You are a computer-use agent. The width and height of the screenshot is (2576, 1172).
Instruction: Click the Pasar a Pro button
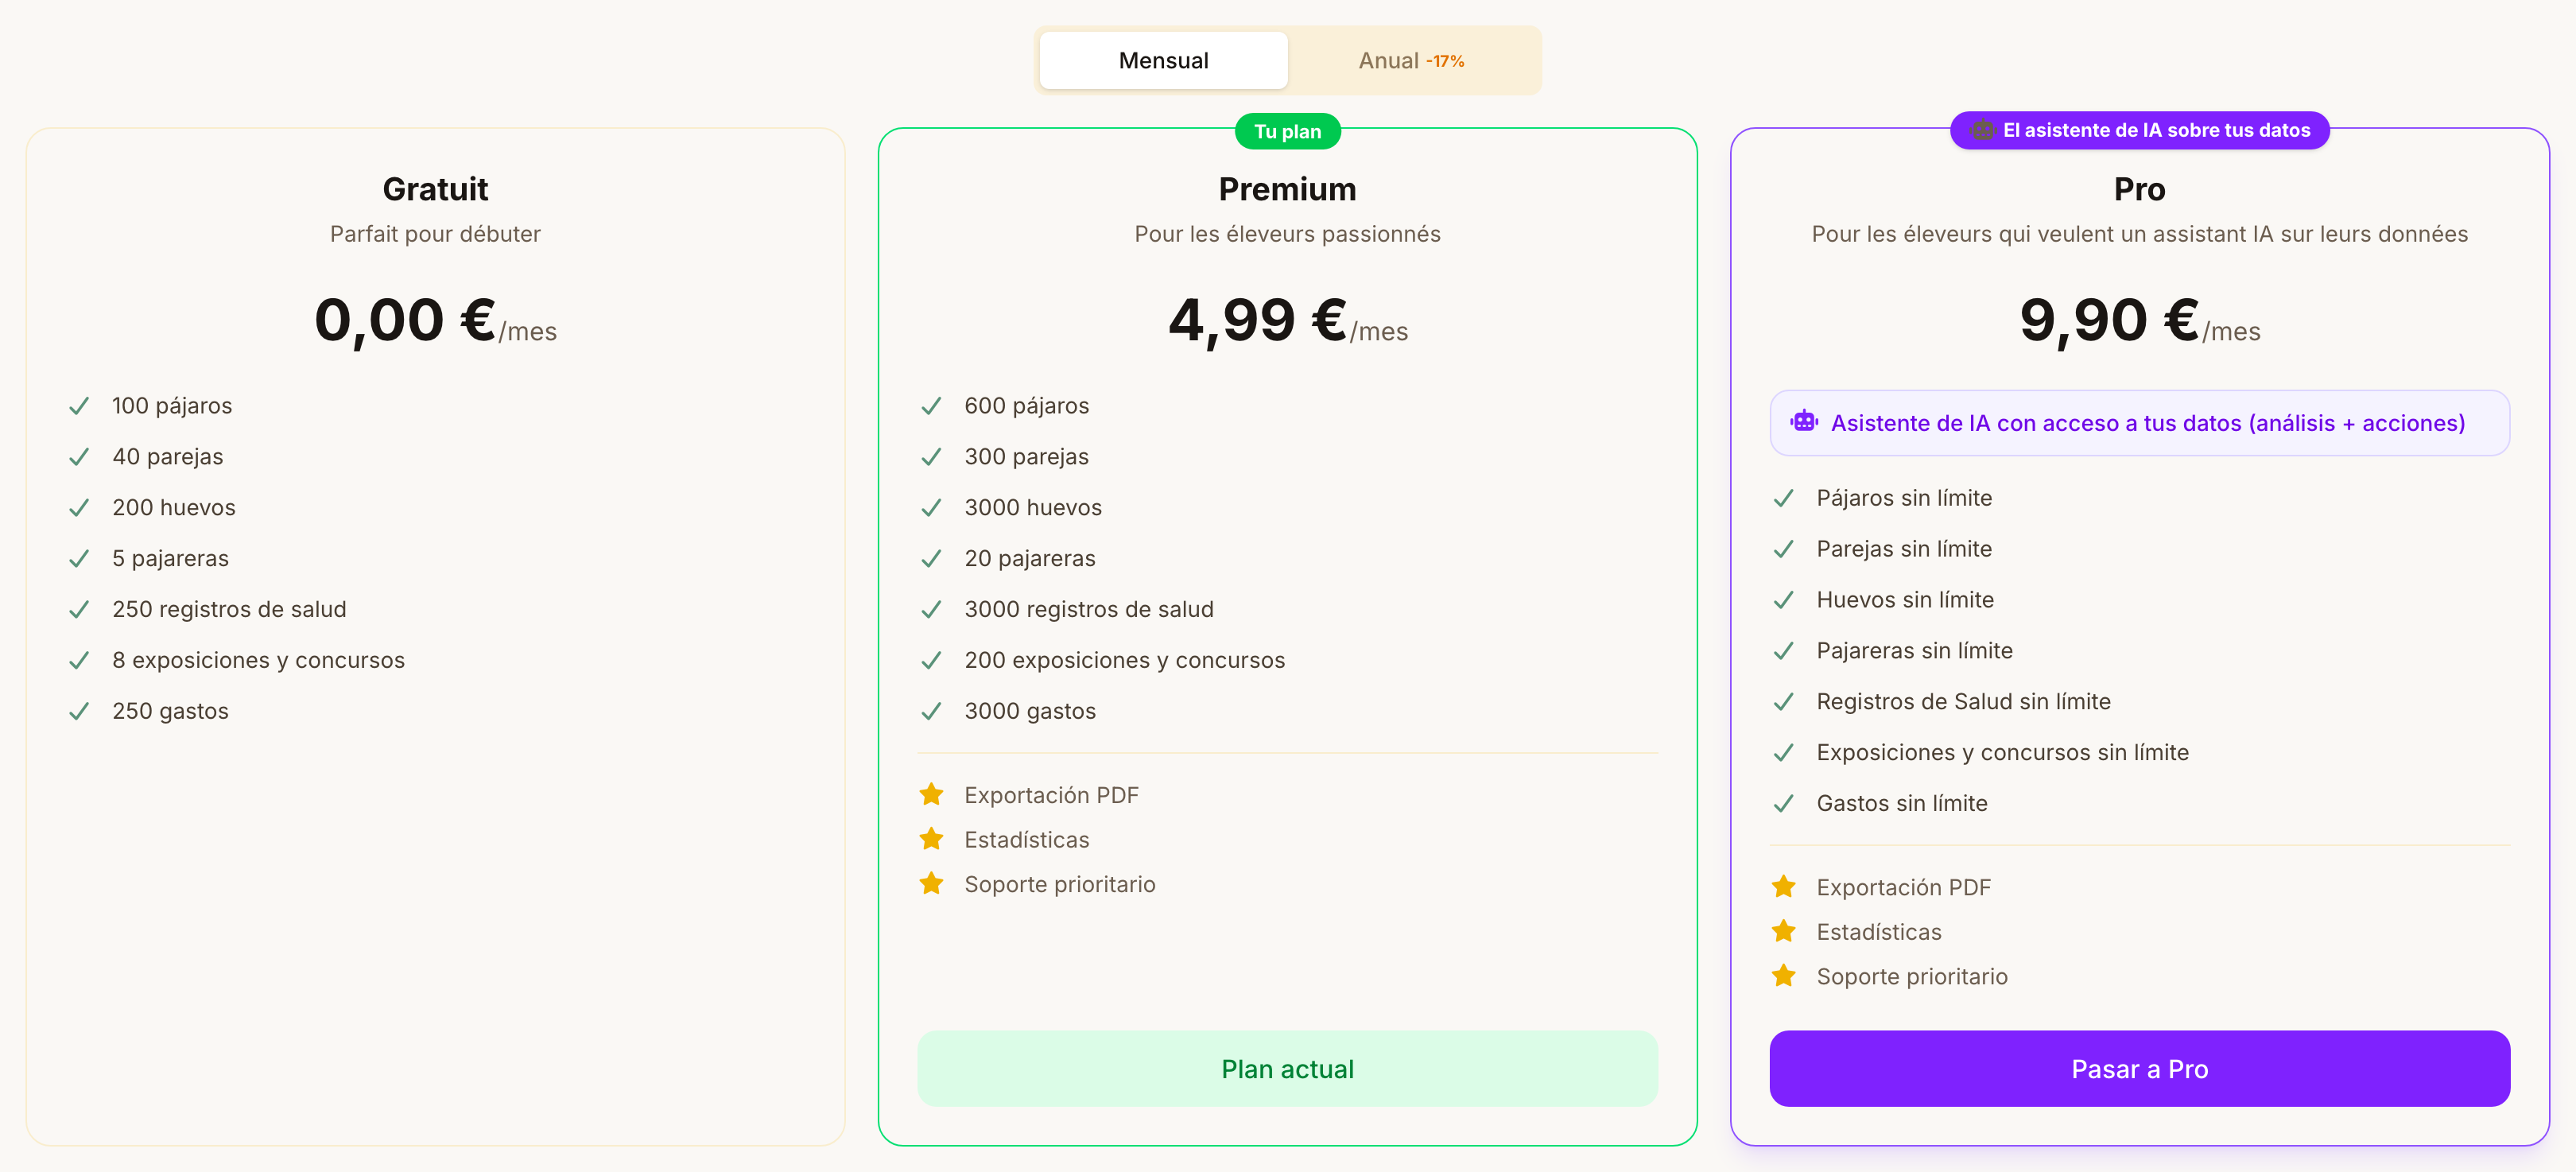[x=2139, y=1068]
